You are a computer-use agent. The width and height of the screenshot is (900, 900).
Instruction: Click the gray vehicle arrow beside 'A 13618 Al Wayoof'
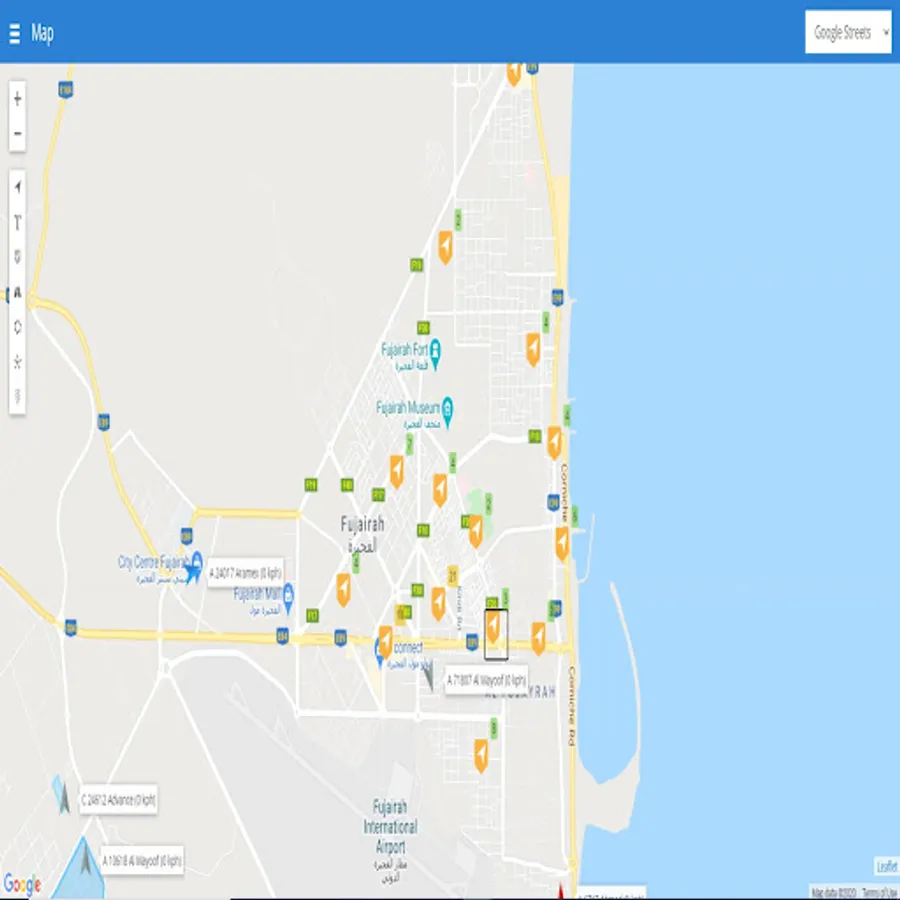[85, 859]
